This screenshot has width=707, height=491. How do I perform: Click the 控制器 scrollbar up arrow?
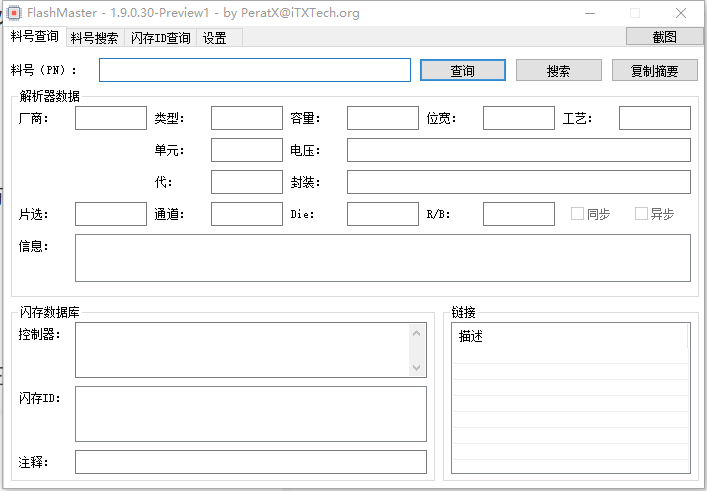click(417, 333)
